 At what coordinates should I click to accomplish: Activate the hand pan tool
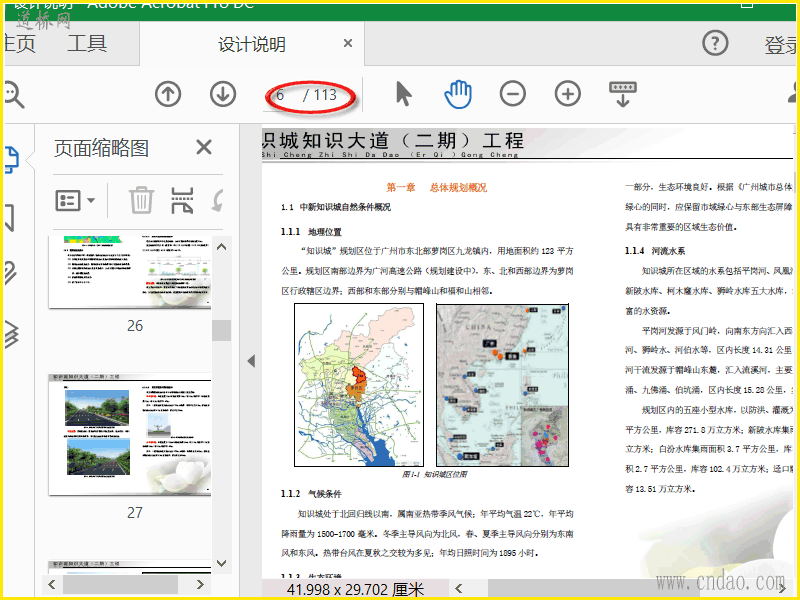coord(458,94)
